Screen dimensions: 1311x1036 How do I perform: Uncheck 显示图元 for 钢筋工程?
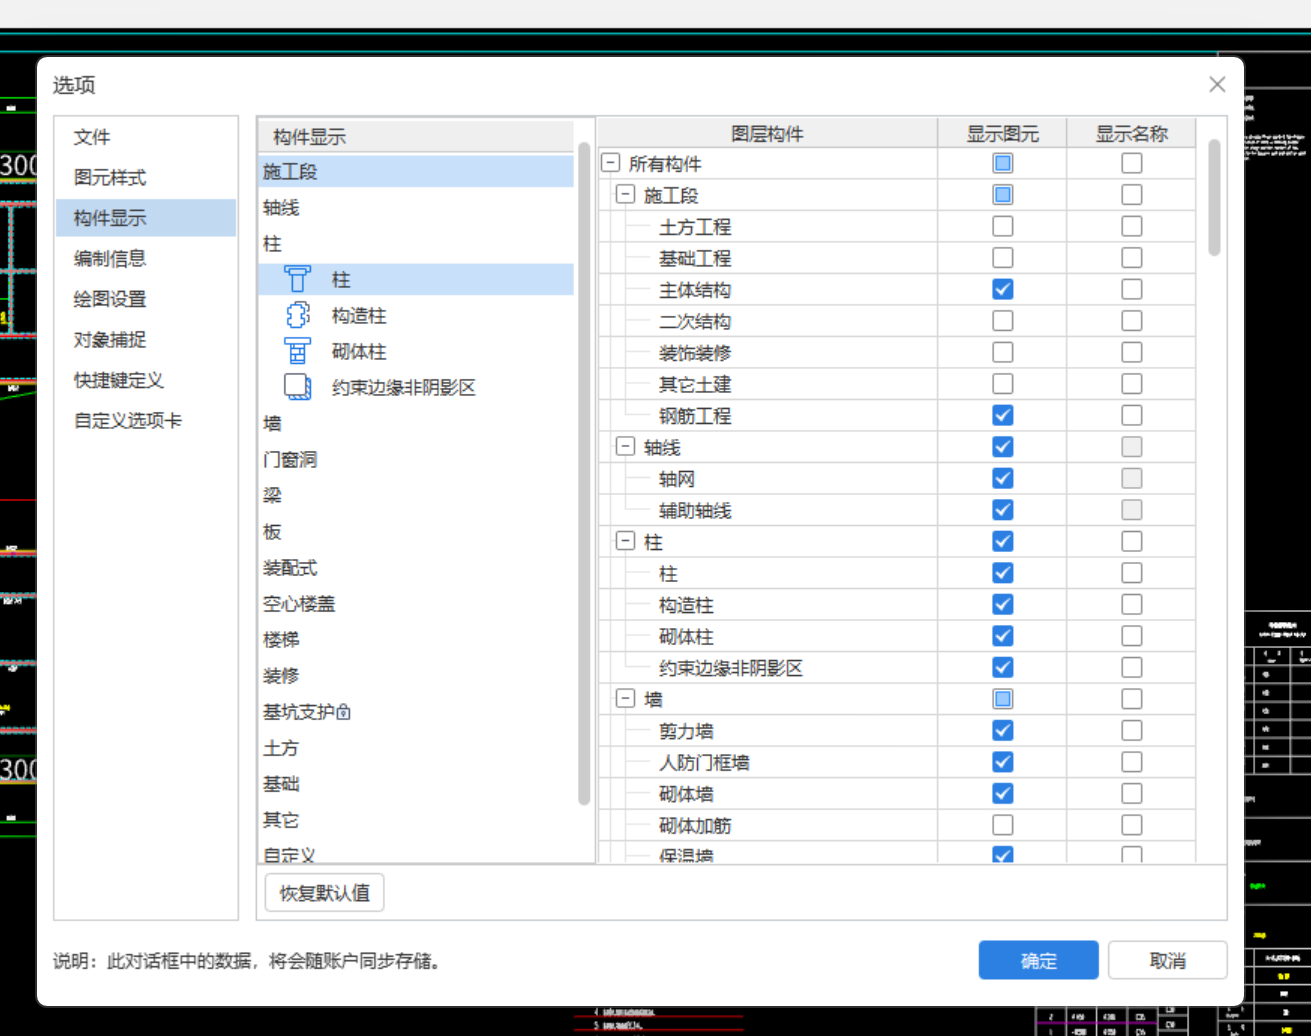[1002, 415]
